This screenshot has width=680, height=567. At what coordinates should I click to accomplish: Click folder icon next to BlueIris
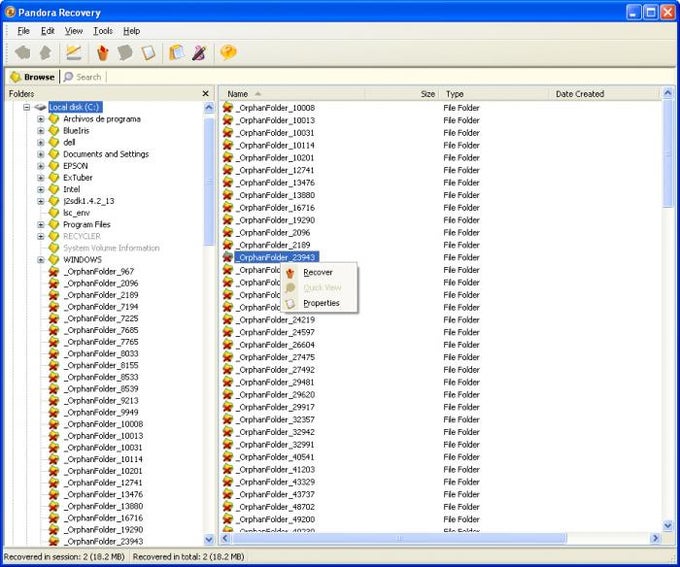(54, 131)
